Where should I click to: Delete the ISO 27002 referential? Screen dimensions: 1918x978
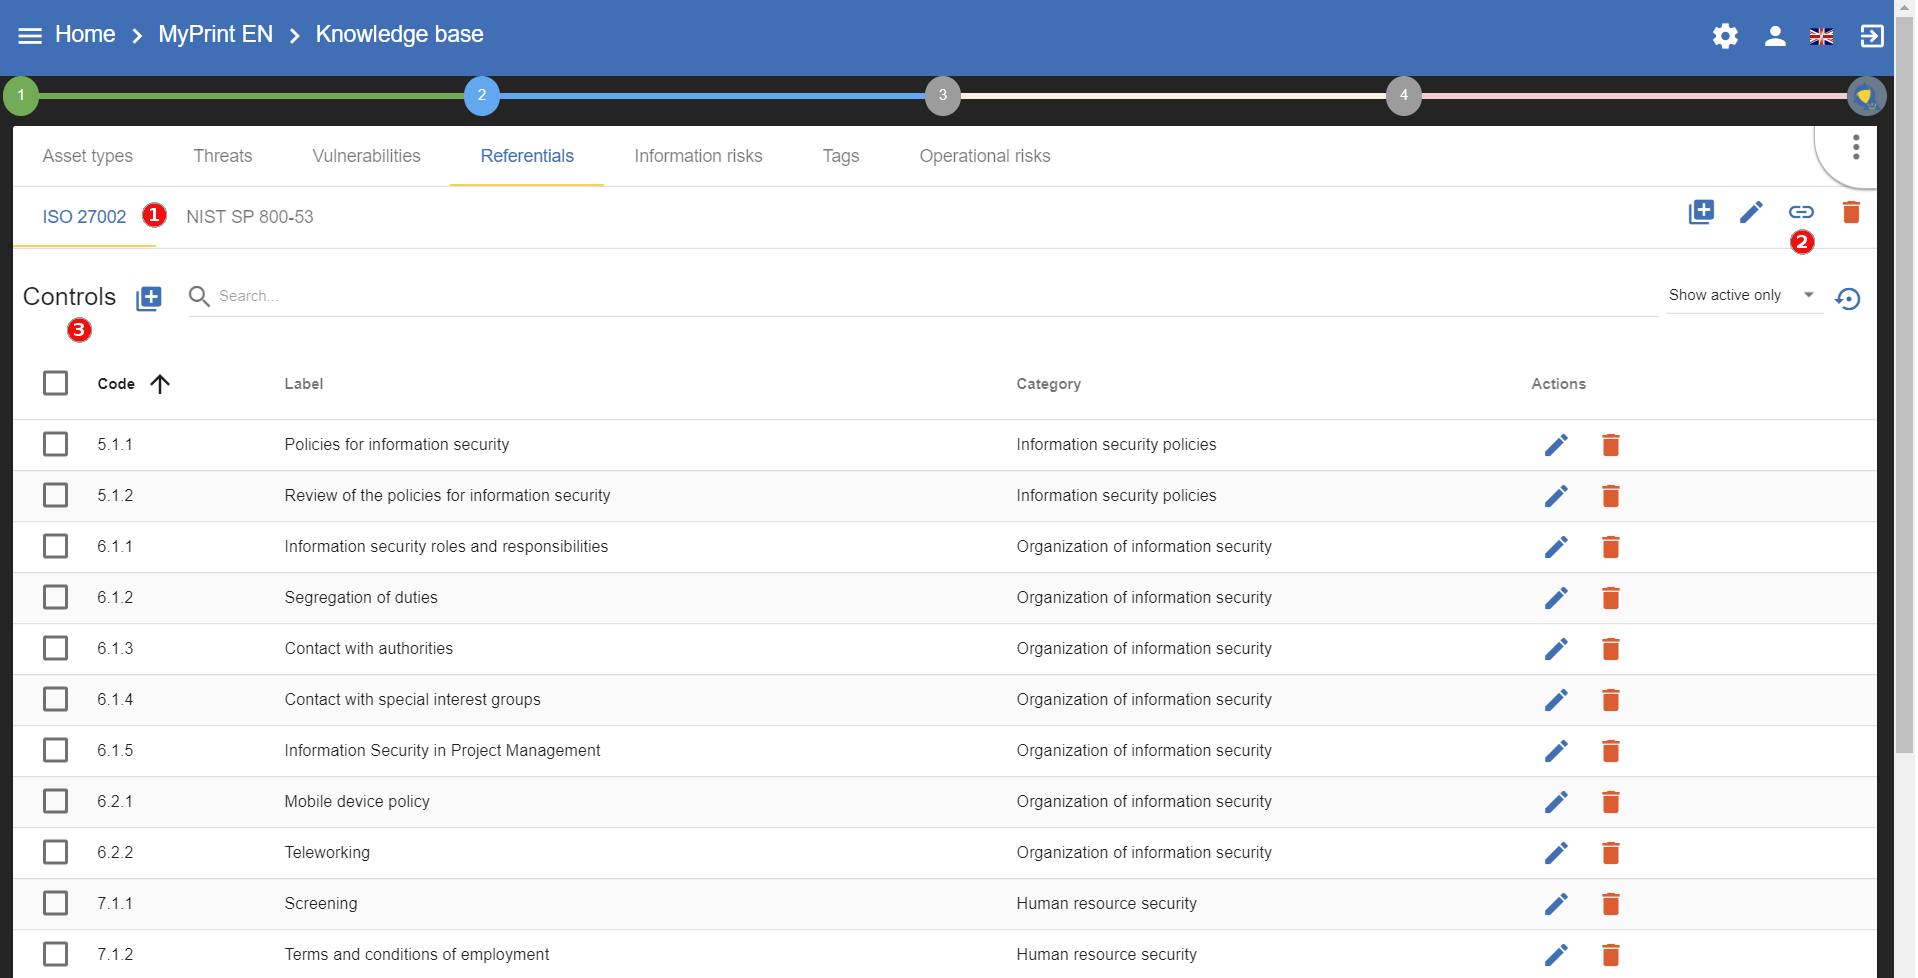click(1851, 212)
